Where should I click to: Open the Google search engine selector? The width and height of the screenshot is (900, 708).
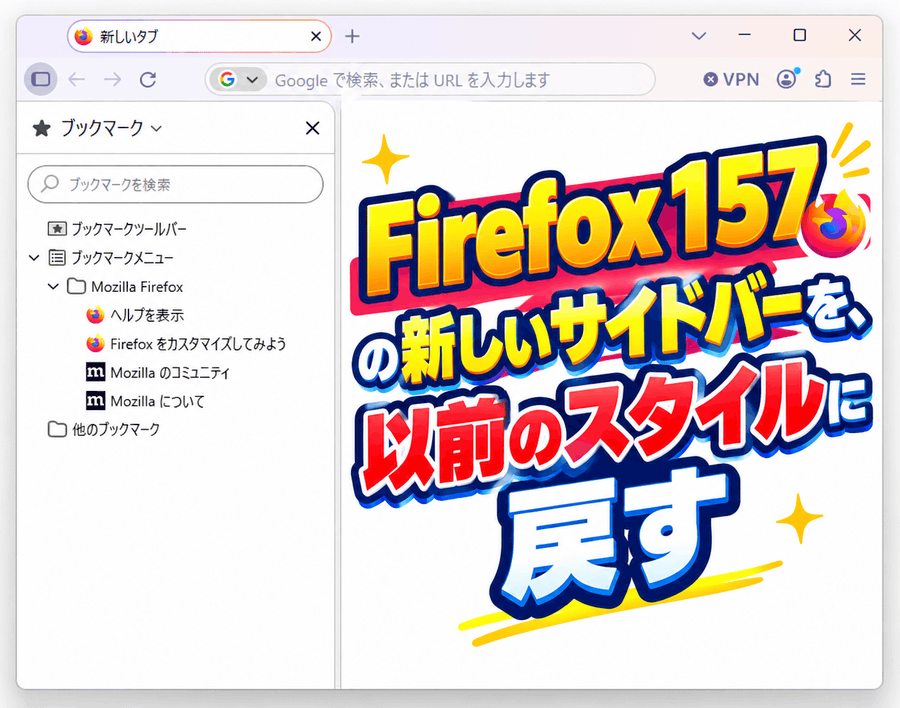click(238, 79)
